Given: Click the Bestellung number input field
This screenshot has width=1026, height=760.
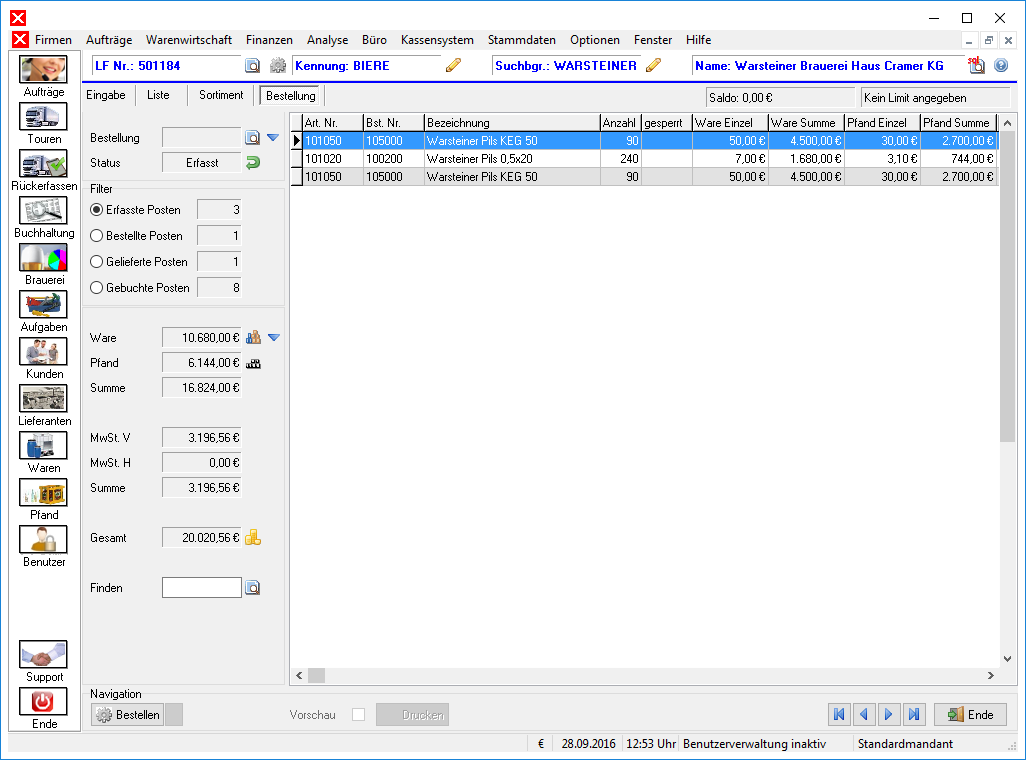Looking at the screenshot, I should click(x=202, y=137).
